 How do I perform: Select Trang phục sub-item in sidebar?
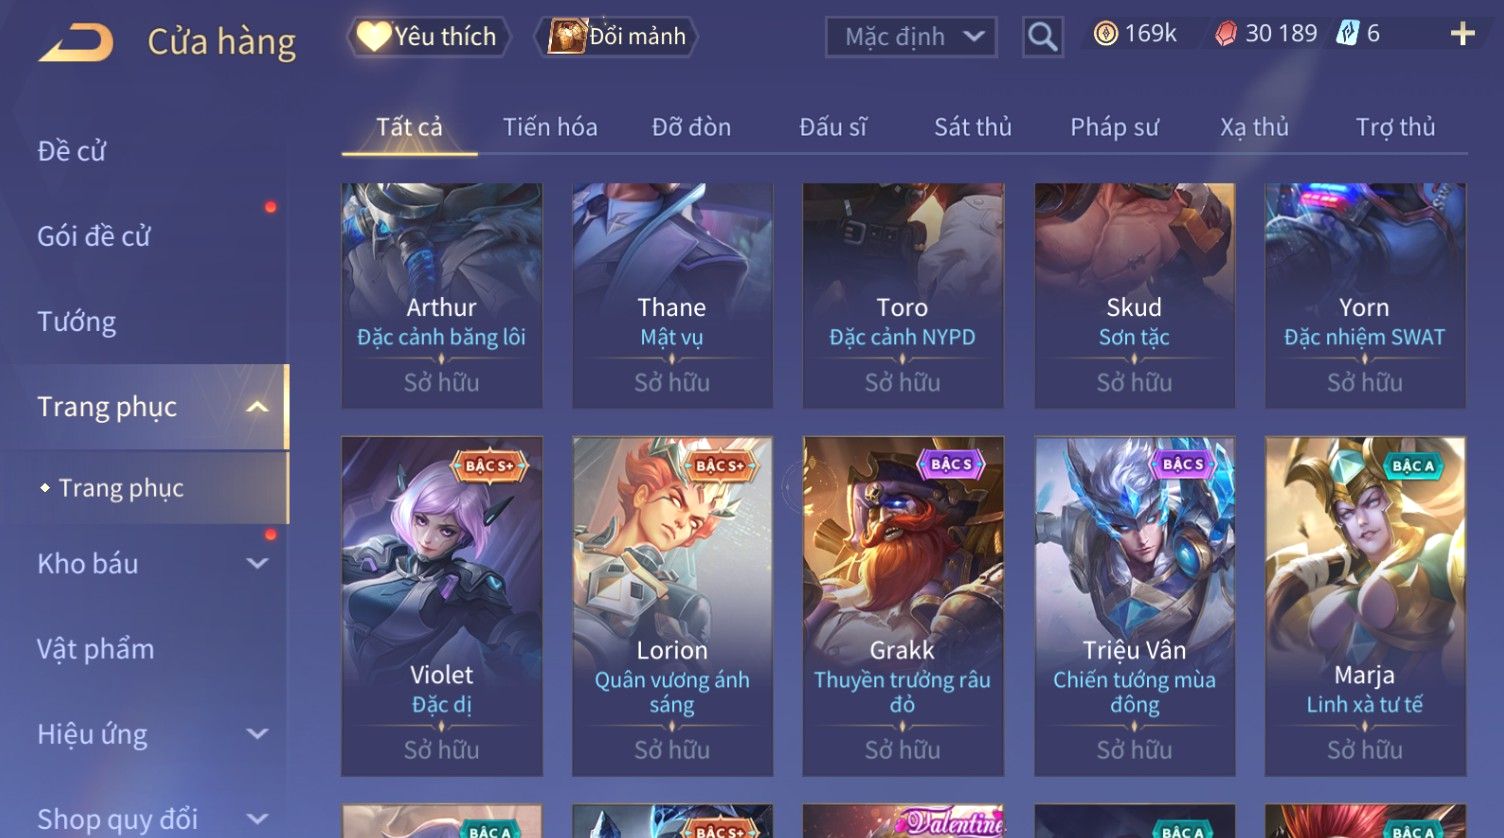[x=121, y=488]
